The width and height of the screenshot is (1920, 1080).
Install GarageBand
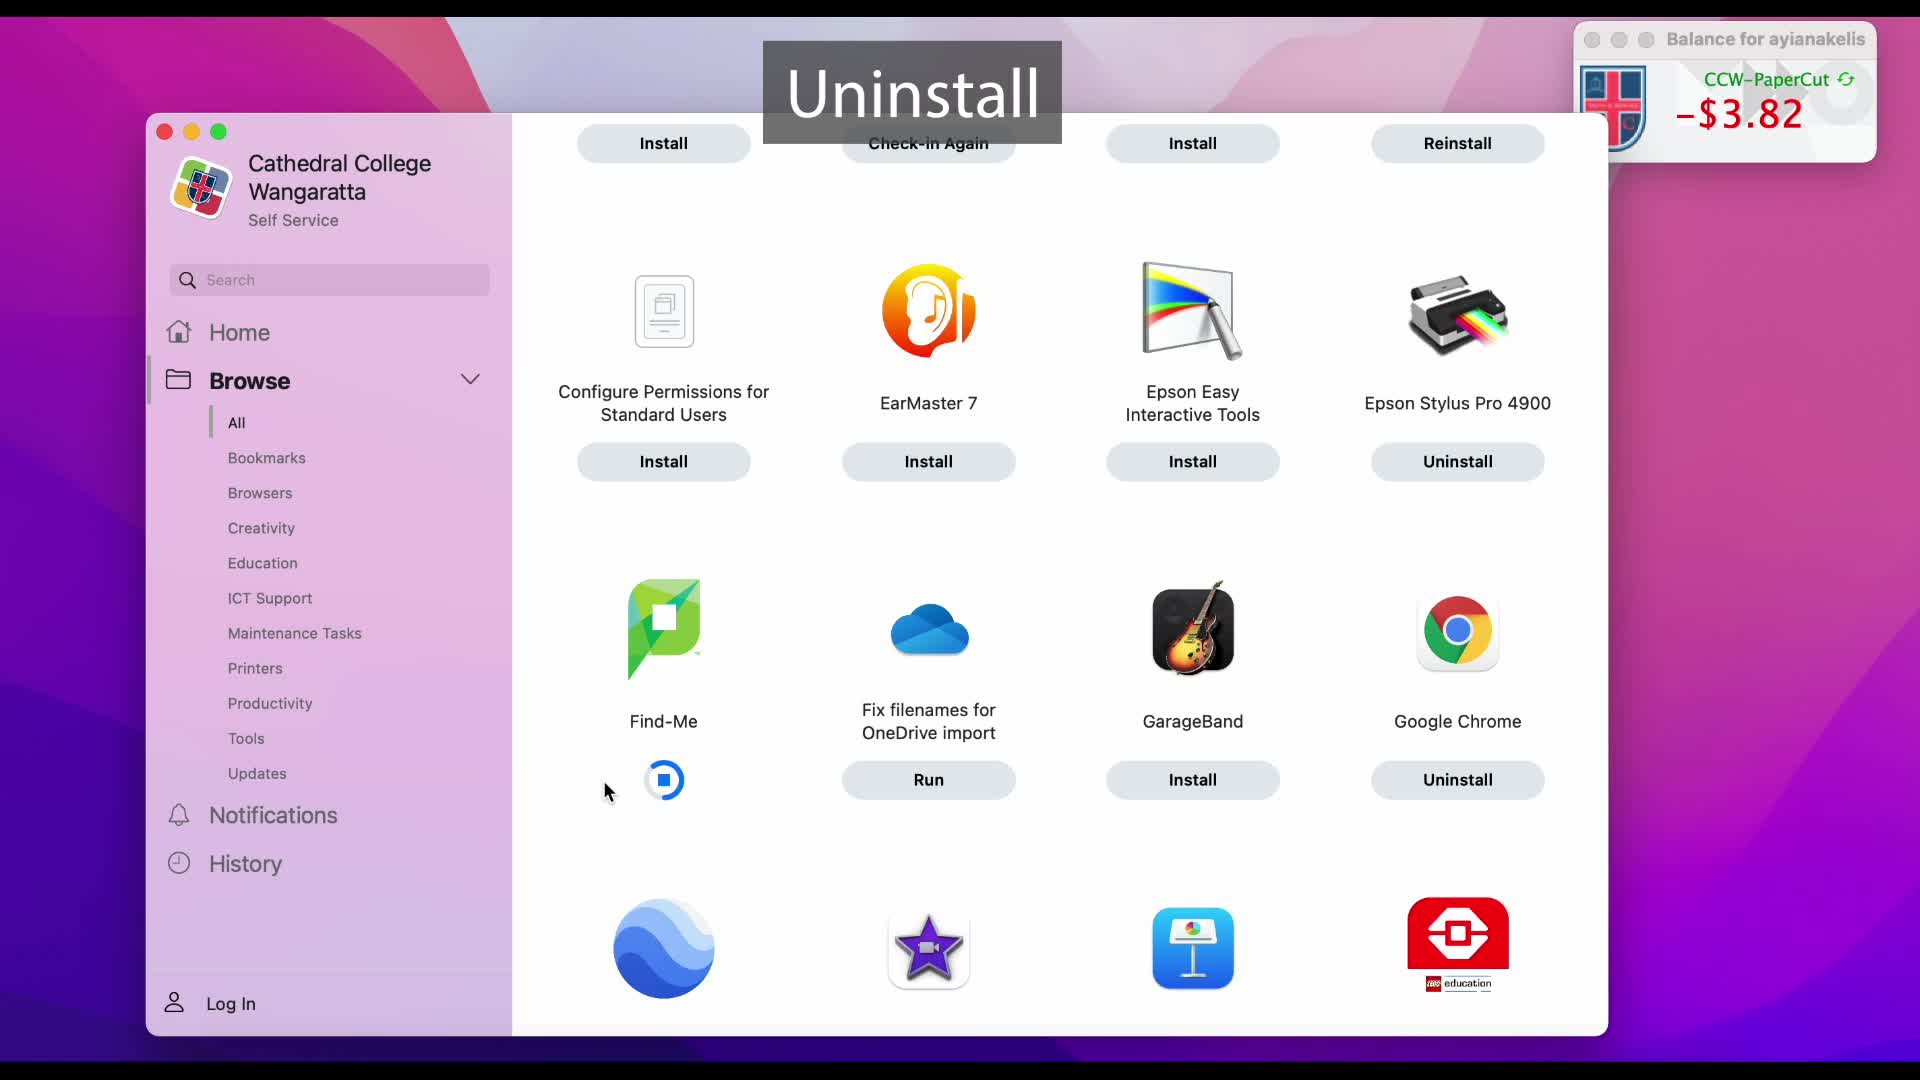coord(1192,779)
